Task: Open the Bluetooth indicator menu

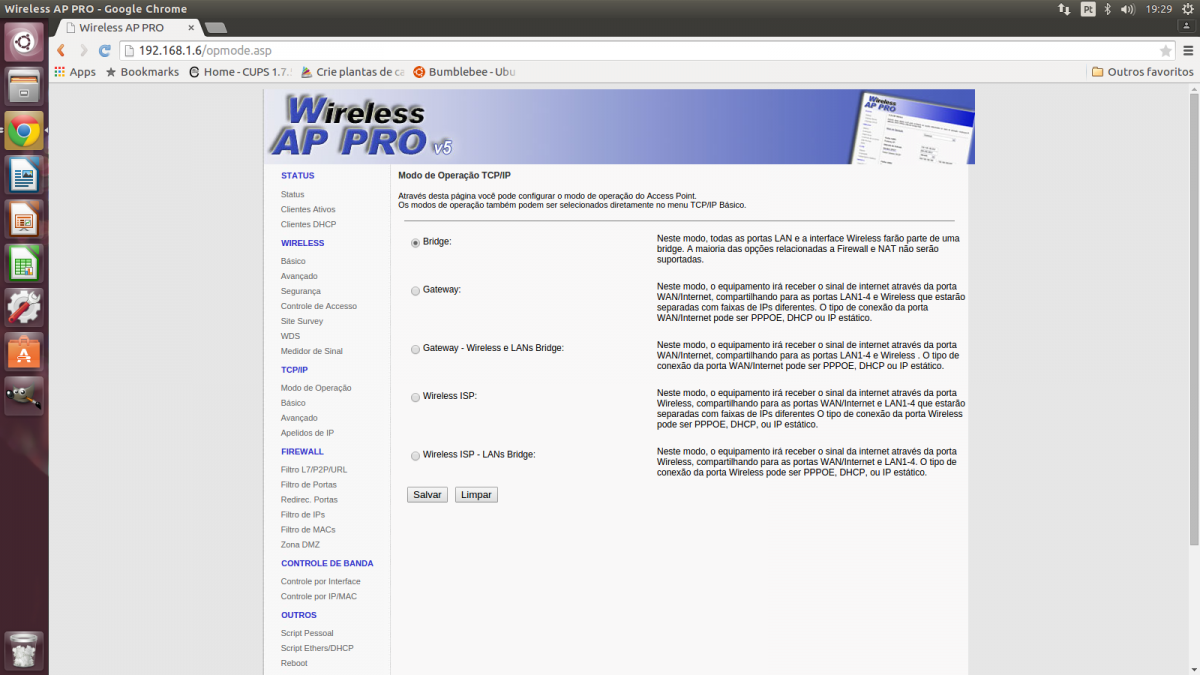Action: [x=1108, y=9]
